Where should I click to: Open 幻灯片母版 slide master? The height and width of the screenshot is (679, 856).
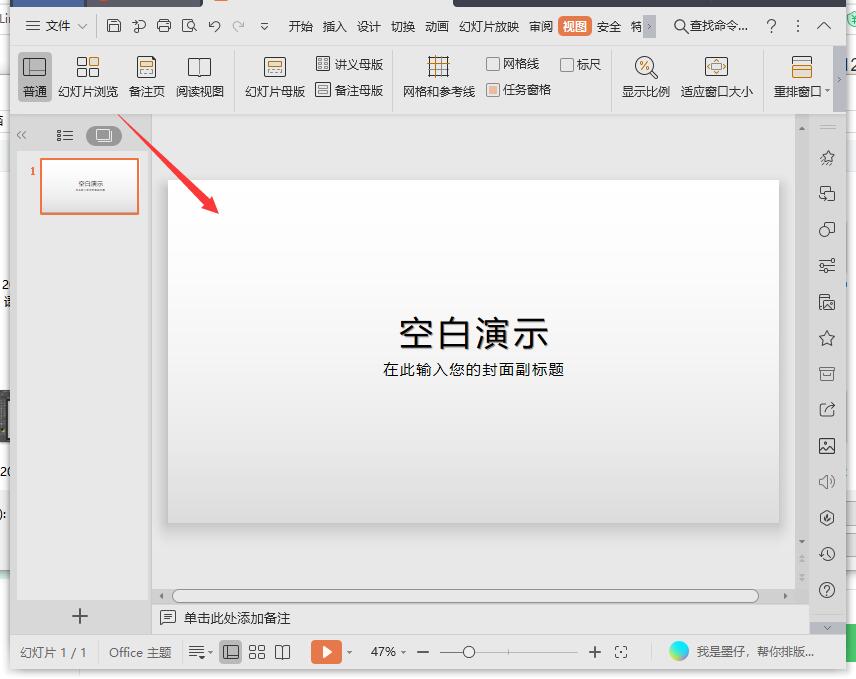(x=275, y=77)
